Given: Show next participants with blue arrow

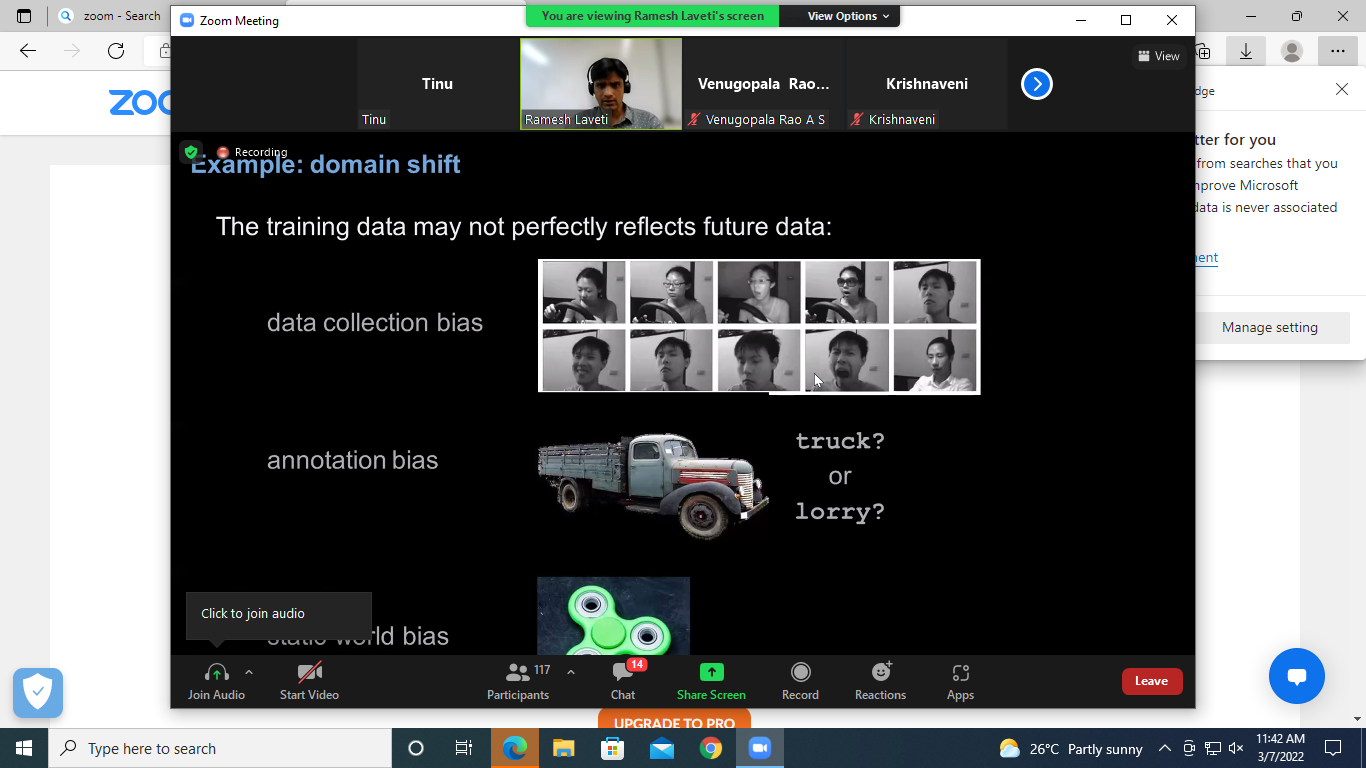Looking at the screenshot, I should [x=1037, y=84].
